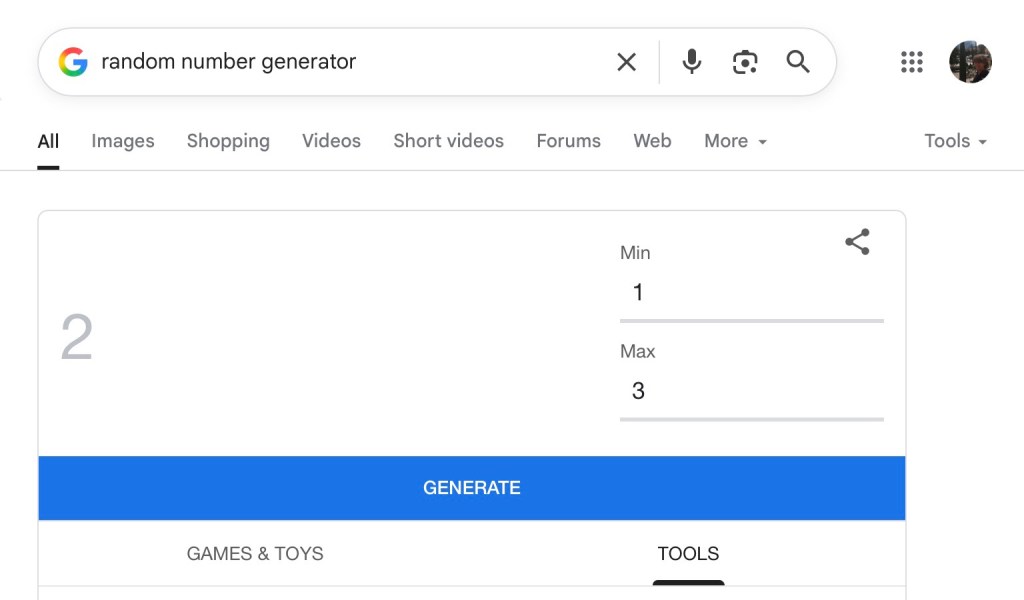1024x600 pixels.
Task: Edit the Min value field
Action: [750, 293]
